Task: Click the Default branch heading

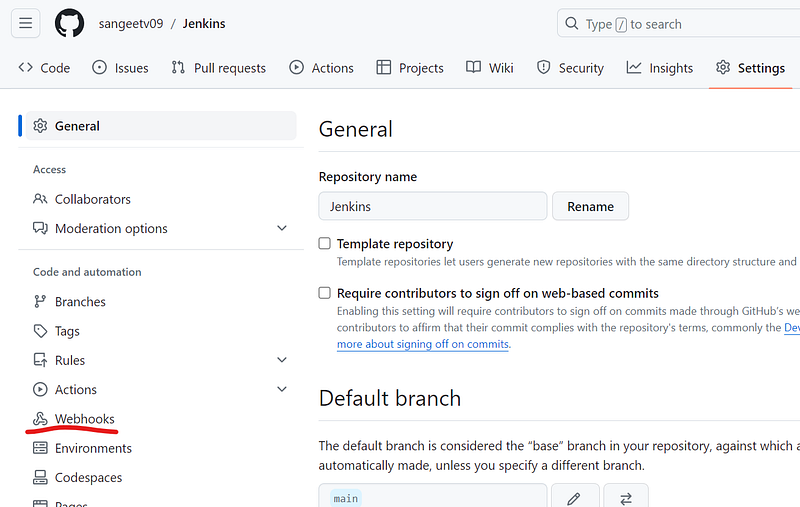Action: click(390, 398)
